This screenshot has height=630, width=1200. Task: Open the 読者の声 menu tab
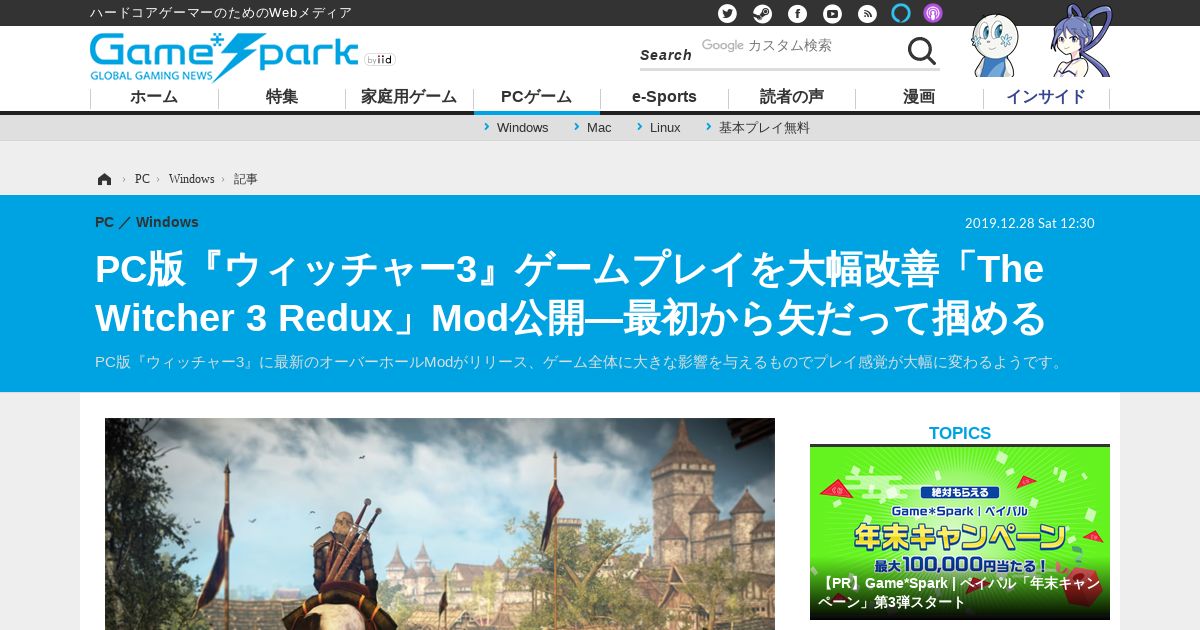pos(792,97)
